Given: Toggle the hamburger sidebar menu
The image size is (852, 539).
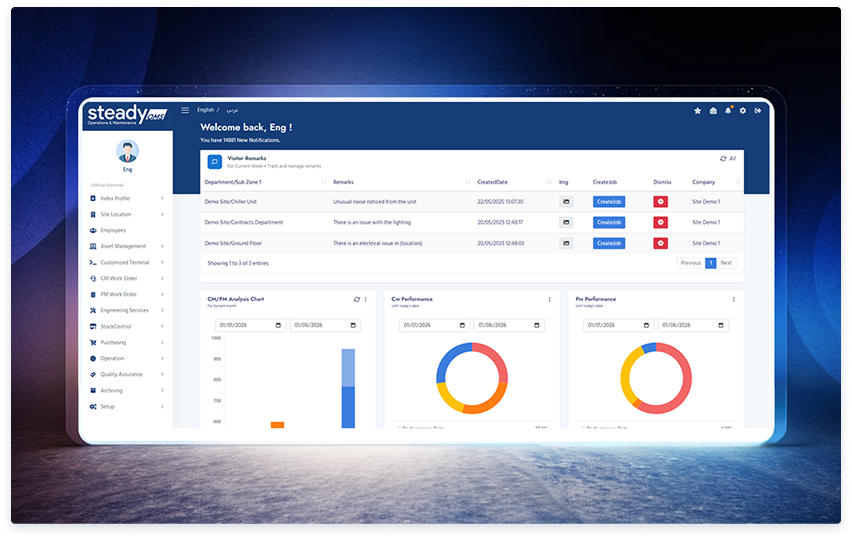Looking at the screenshot, I should click(185, 110).
